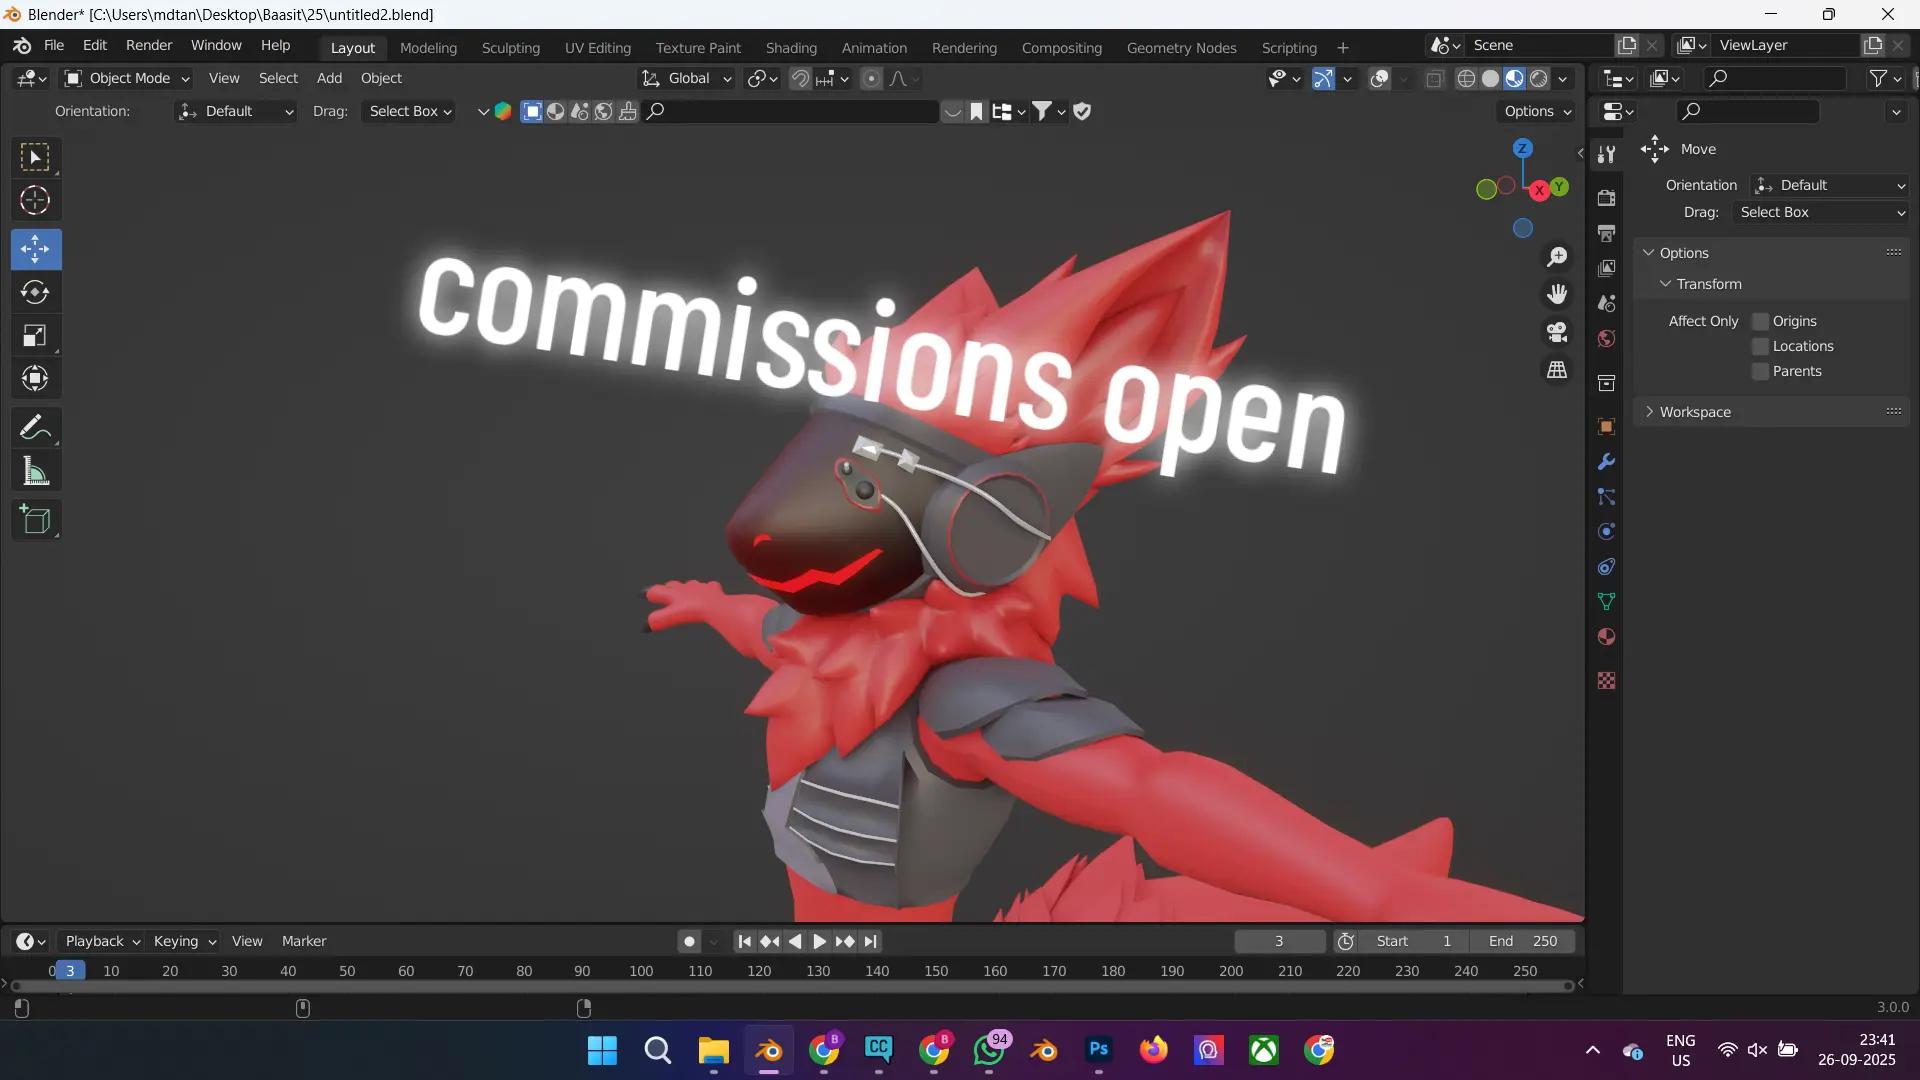The height and width of the screenshot is (1080, 1920).
Task: Switch to the Shading workspace tab
Action: pos(791,48)
